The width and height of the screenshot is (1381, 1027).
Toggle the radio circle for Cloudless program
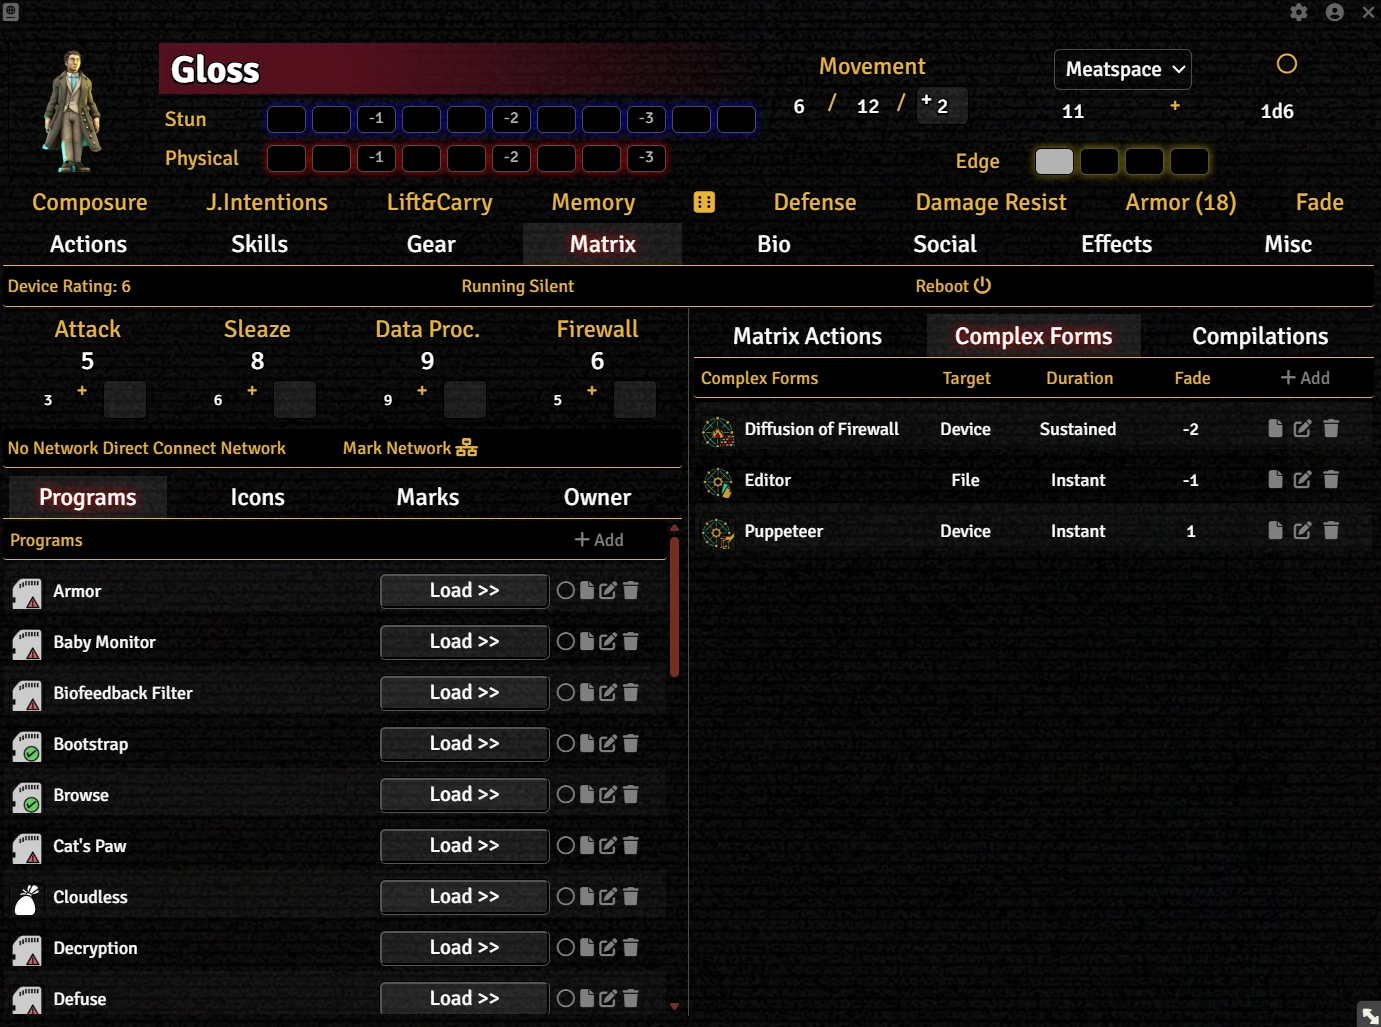point(566,897)
